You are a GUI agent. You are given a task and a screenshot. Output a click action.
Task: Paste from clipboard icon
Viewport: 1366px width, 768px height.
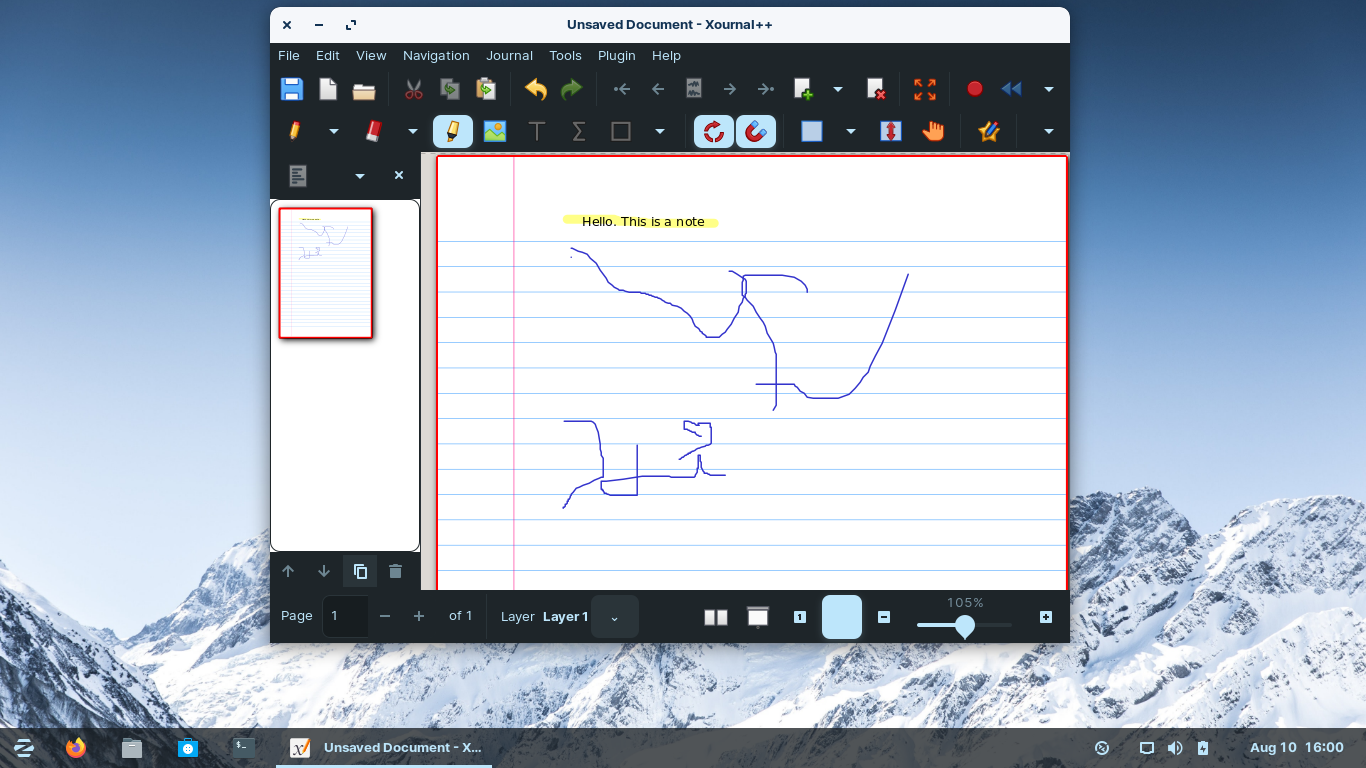coord(486,90)
